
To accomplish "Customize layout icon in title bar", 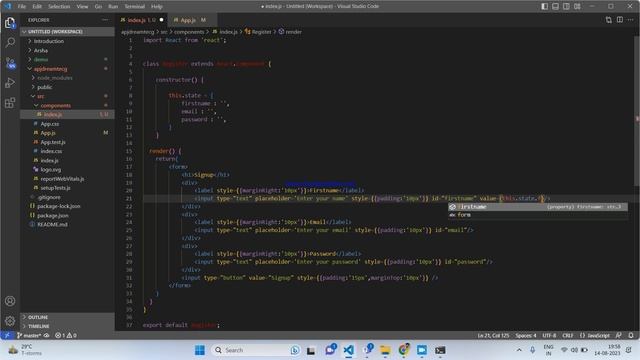I will click(x=577, y=6).
